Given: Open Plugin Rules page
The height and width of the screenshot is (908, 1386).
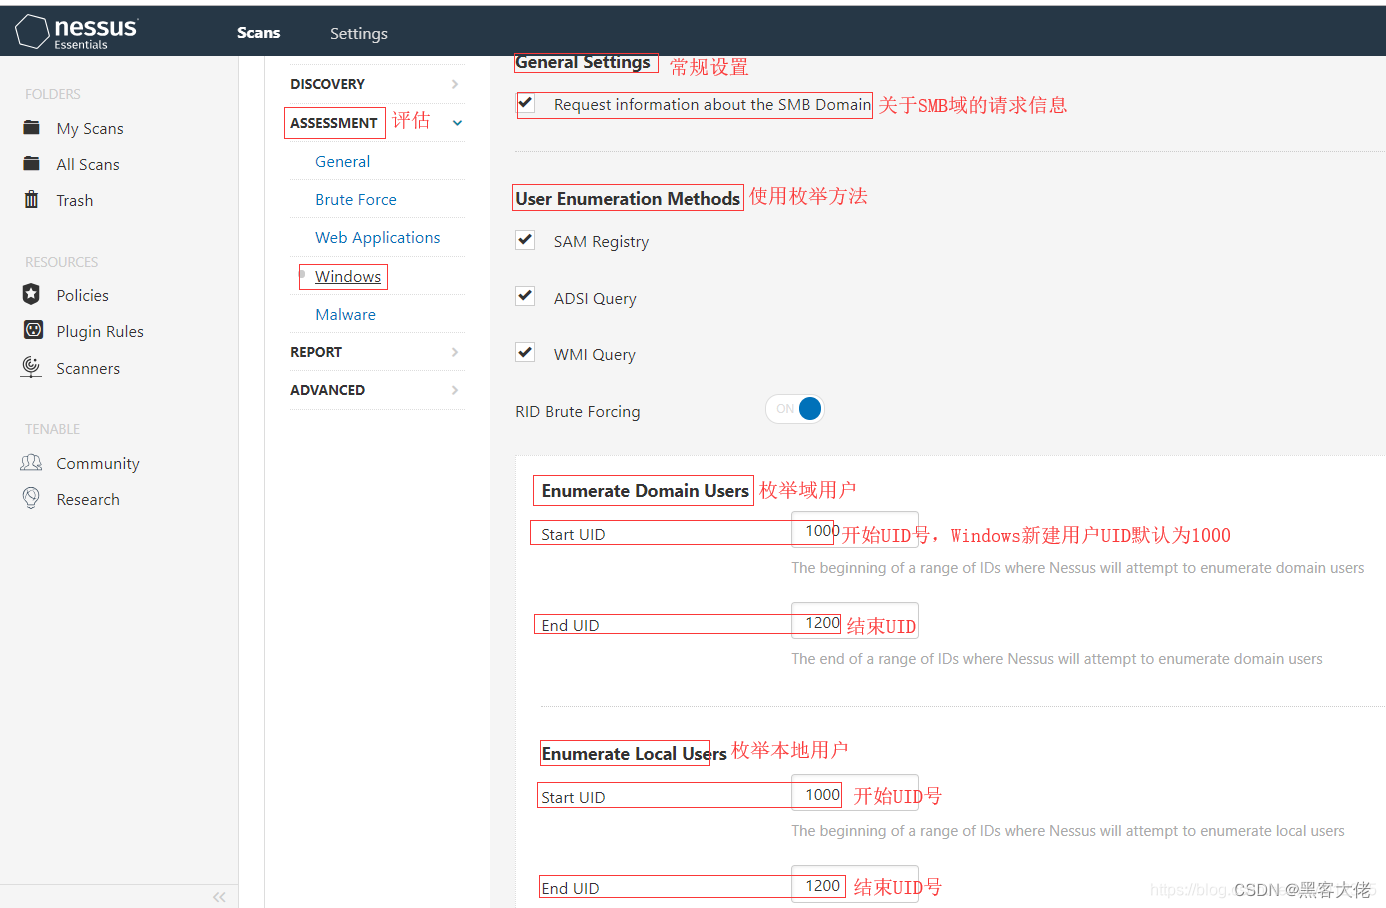Looking at the screenshot, I should [100, 332].
